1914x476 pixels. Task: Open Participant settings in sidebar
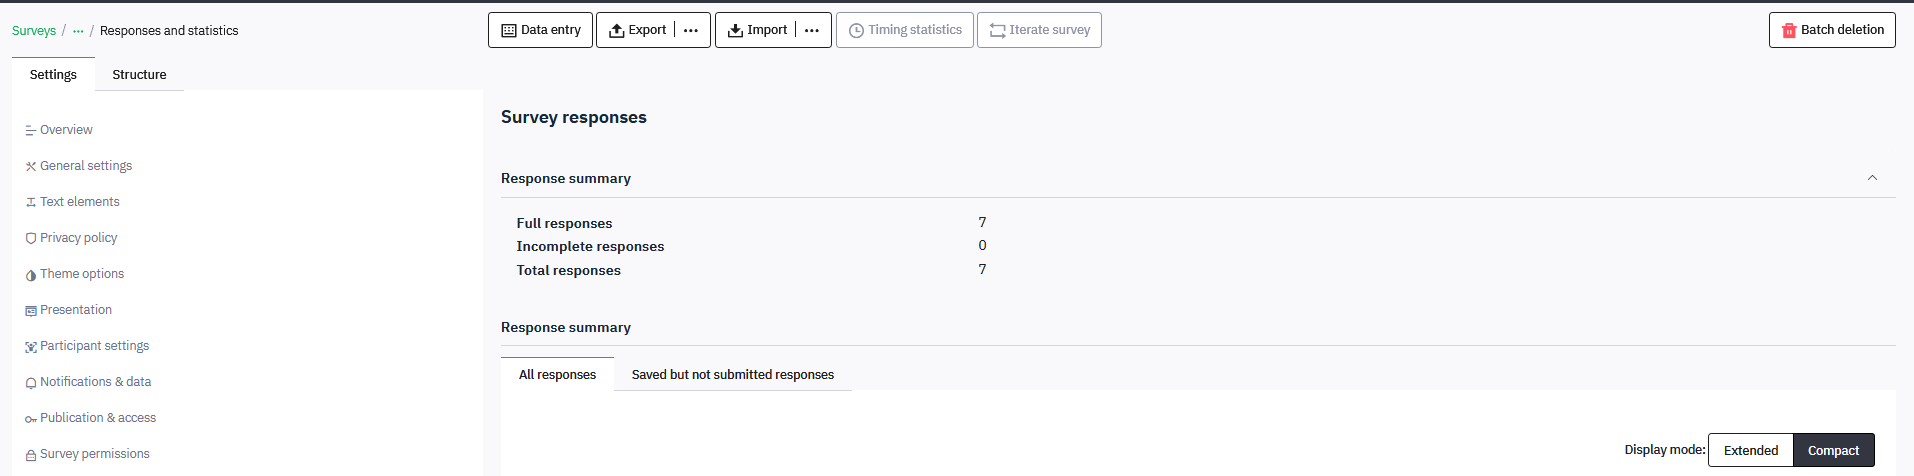[x=95, y=346]
